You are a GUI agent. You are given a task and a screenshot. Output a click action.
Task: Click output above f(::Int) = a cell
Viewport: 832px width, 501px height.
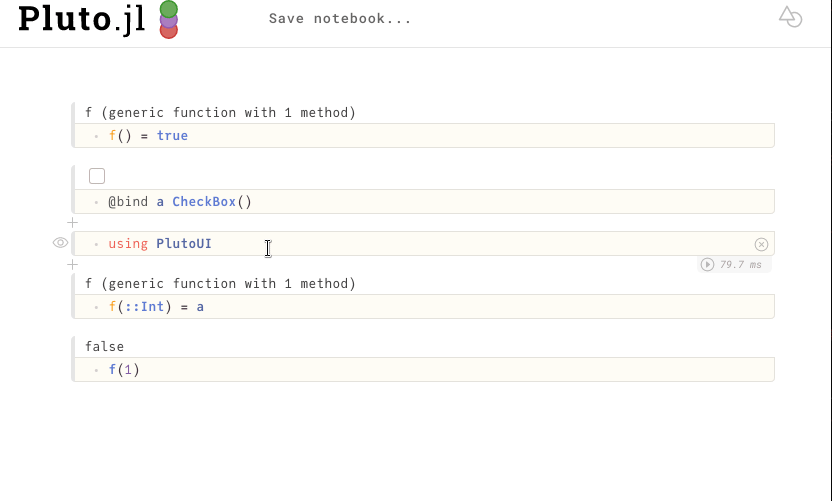[220, 283]
